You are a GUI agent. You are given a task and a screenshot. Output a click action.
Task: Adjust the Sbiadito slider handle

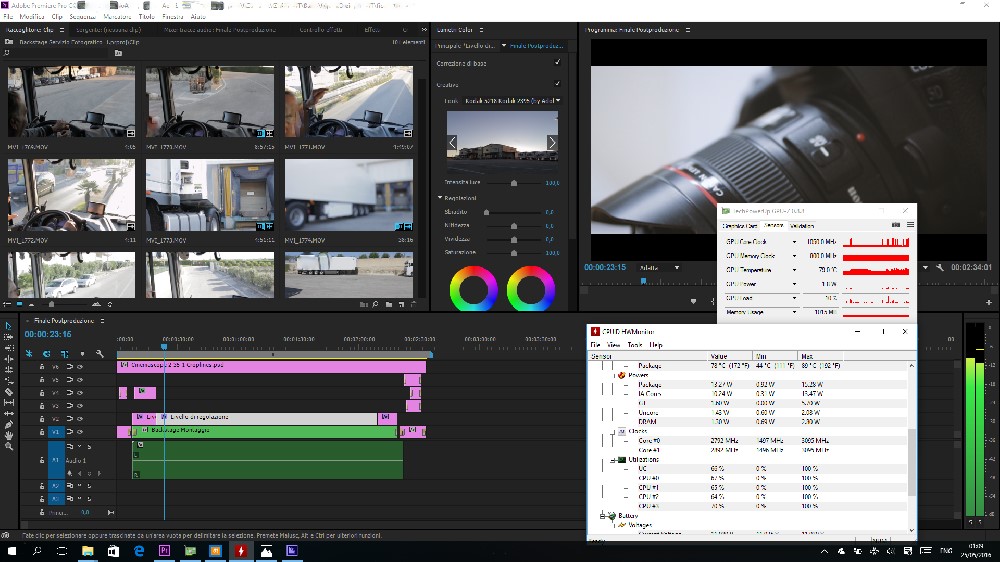click(x=487, y=212)
